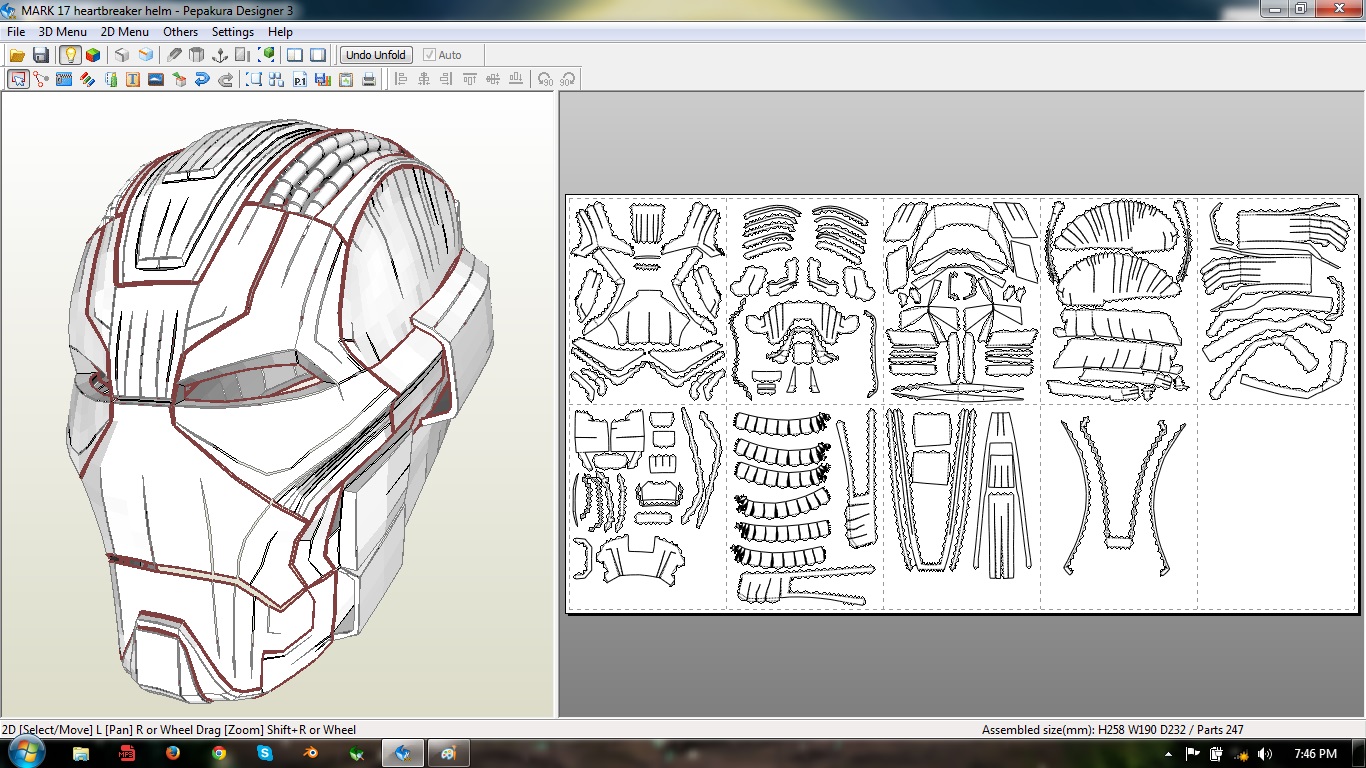
Task: Open the 3D Menu
Action: [x=63, y=32]
